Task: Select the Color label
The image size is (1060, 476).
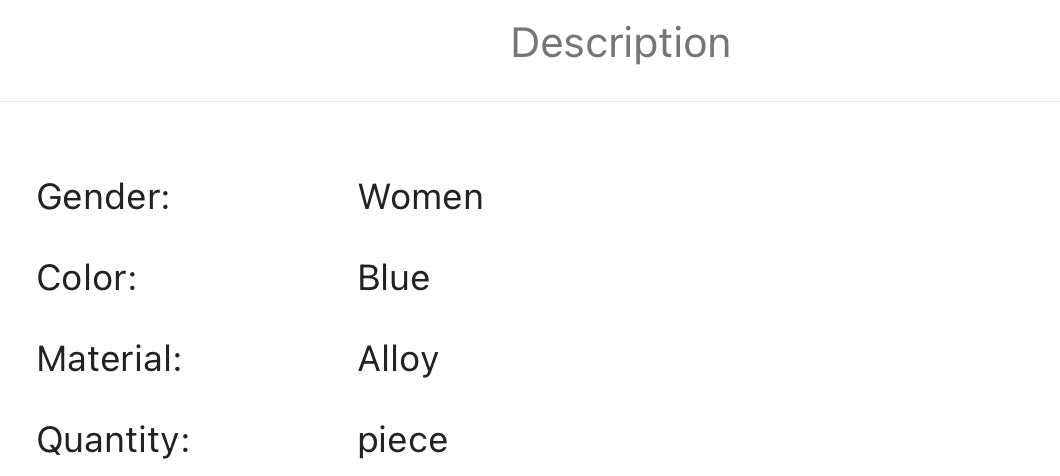Action: click(86, 278)
